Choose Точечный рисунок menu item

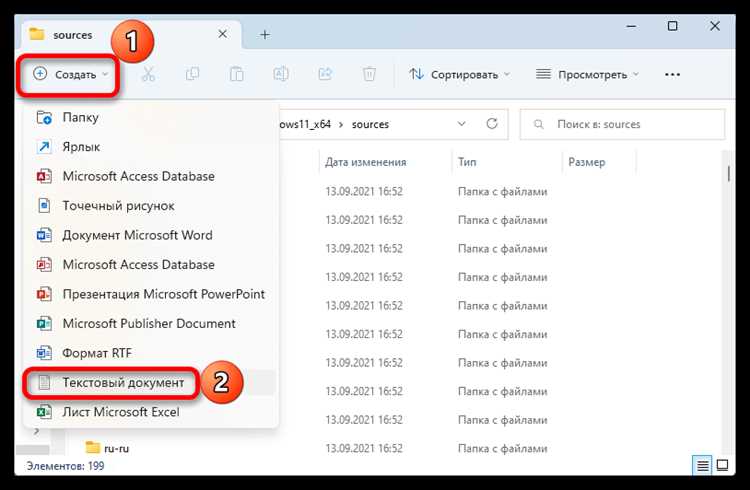(151, 206)
